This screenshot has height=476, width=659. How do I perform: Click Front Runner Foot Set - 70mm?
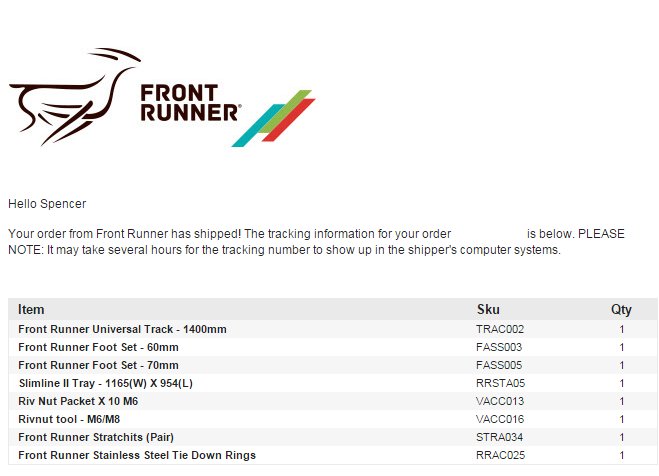(98, 365)
